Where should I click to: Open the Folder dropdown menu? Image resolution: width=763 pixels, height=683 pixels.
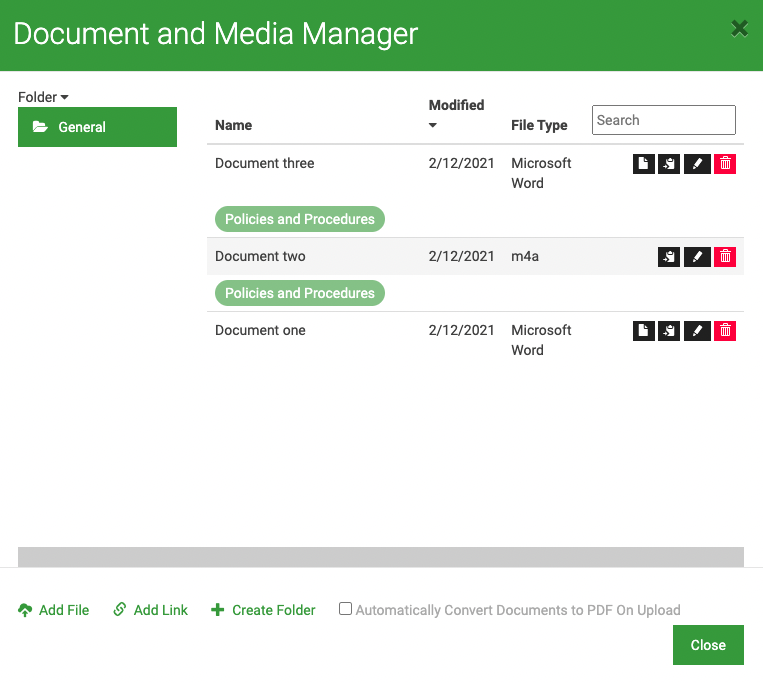click(43, 97)
